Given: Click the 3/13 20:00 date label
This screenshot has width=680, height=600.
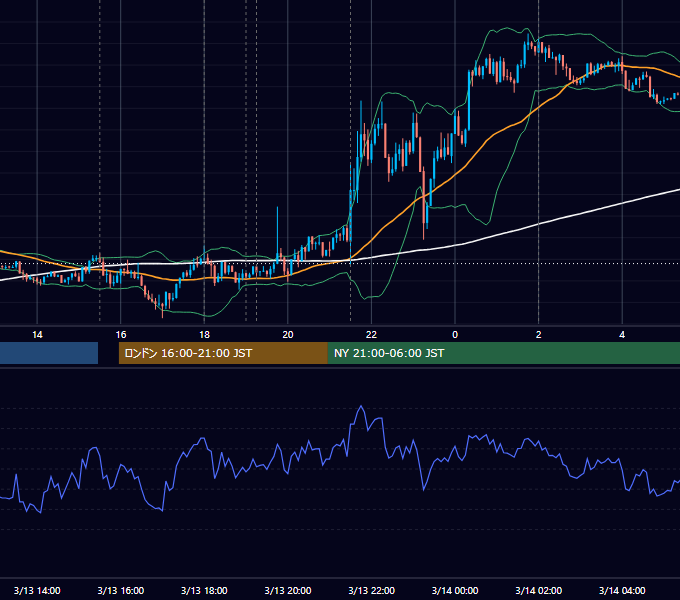Looking at the screenshot, I should tap(288, 590).
